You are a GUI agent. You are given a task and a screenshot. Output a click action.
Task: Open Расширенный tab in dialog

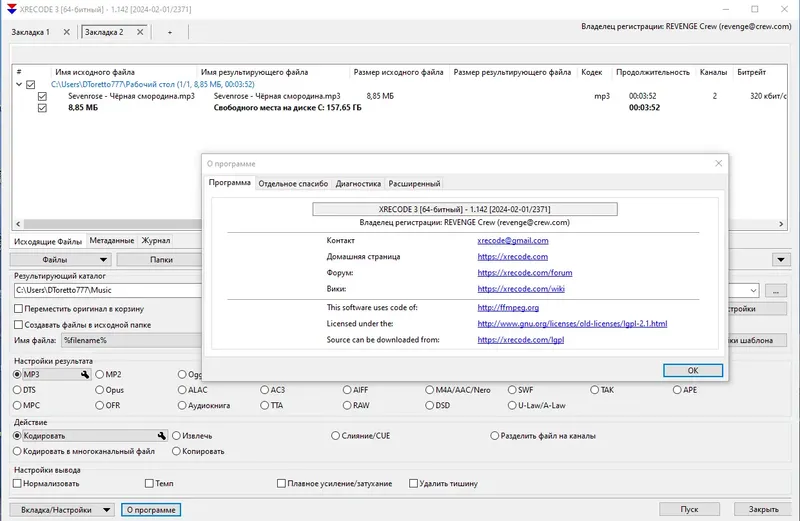pyautogui.click(x=414, y=184)
